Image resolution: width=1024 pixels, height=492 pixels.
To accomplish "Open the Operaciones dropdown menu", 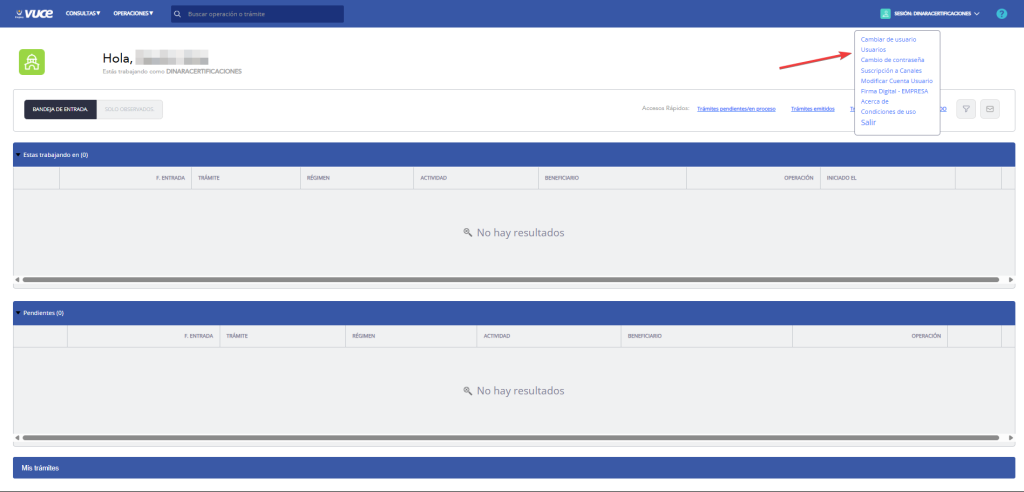I will pos(134,14).
